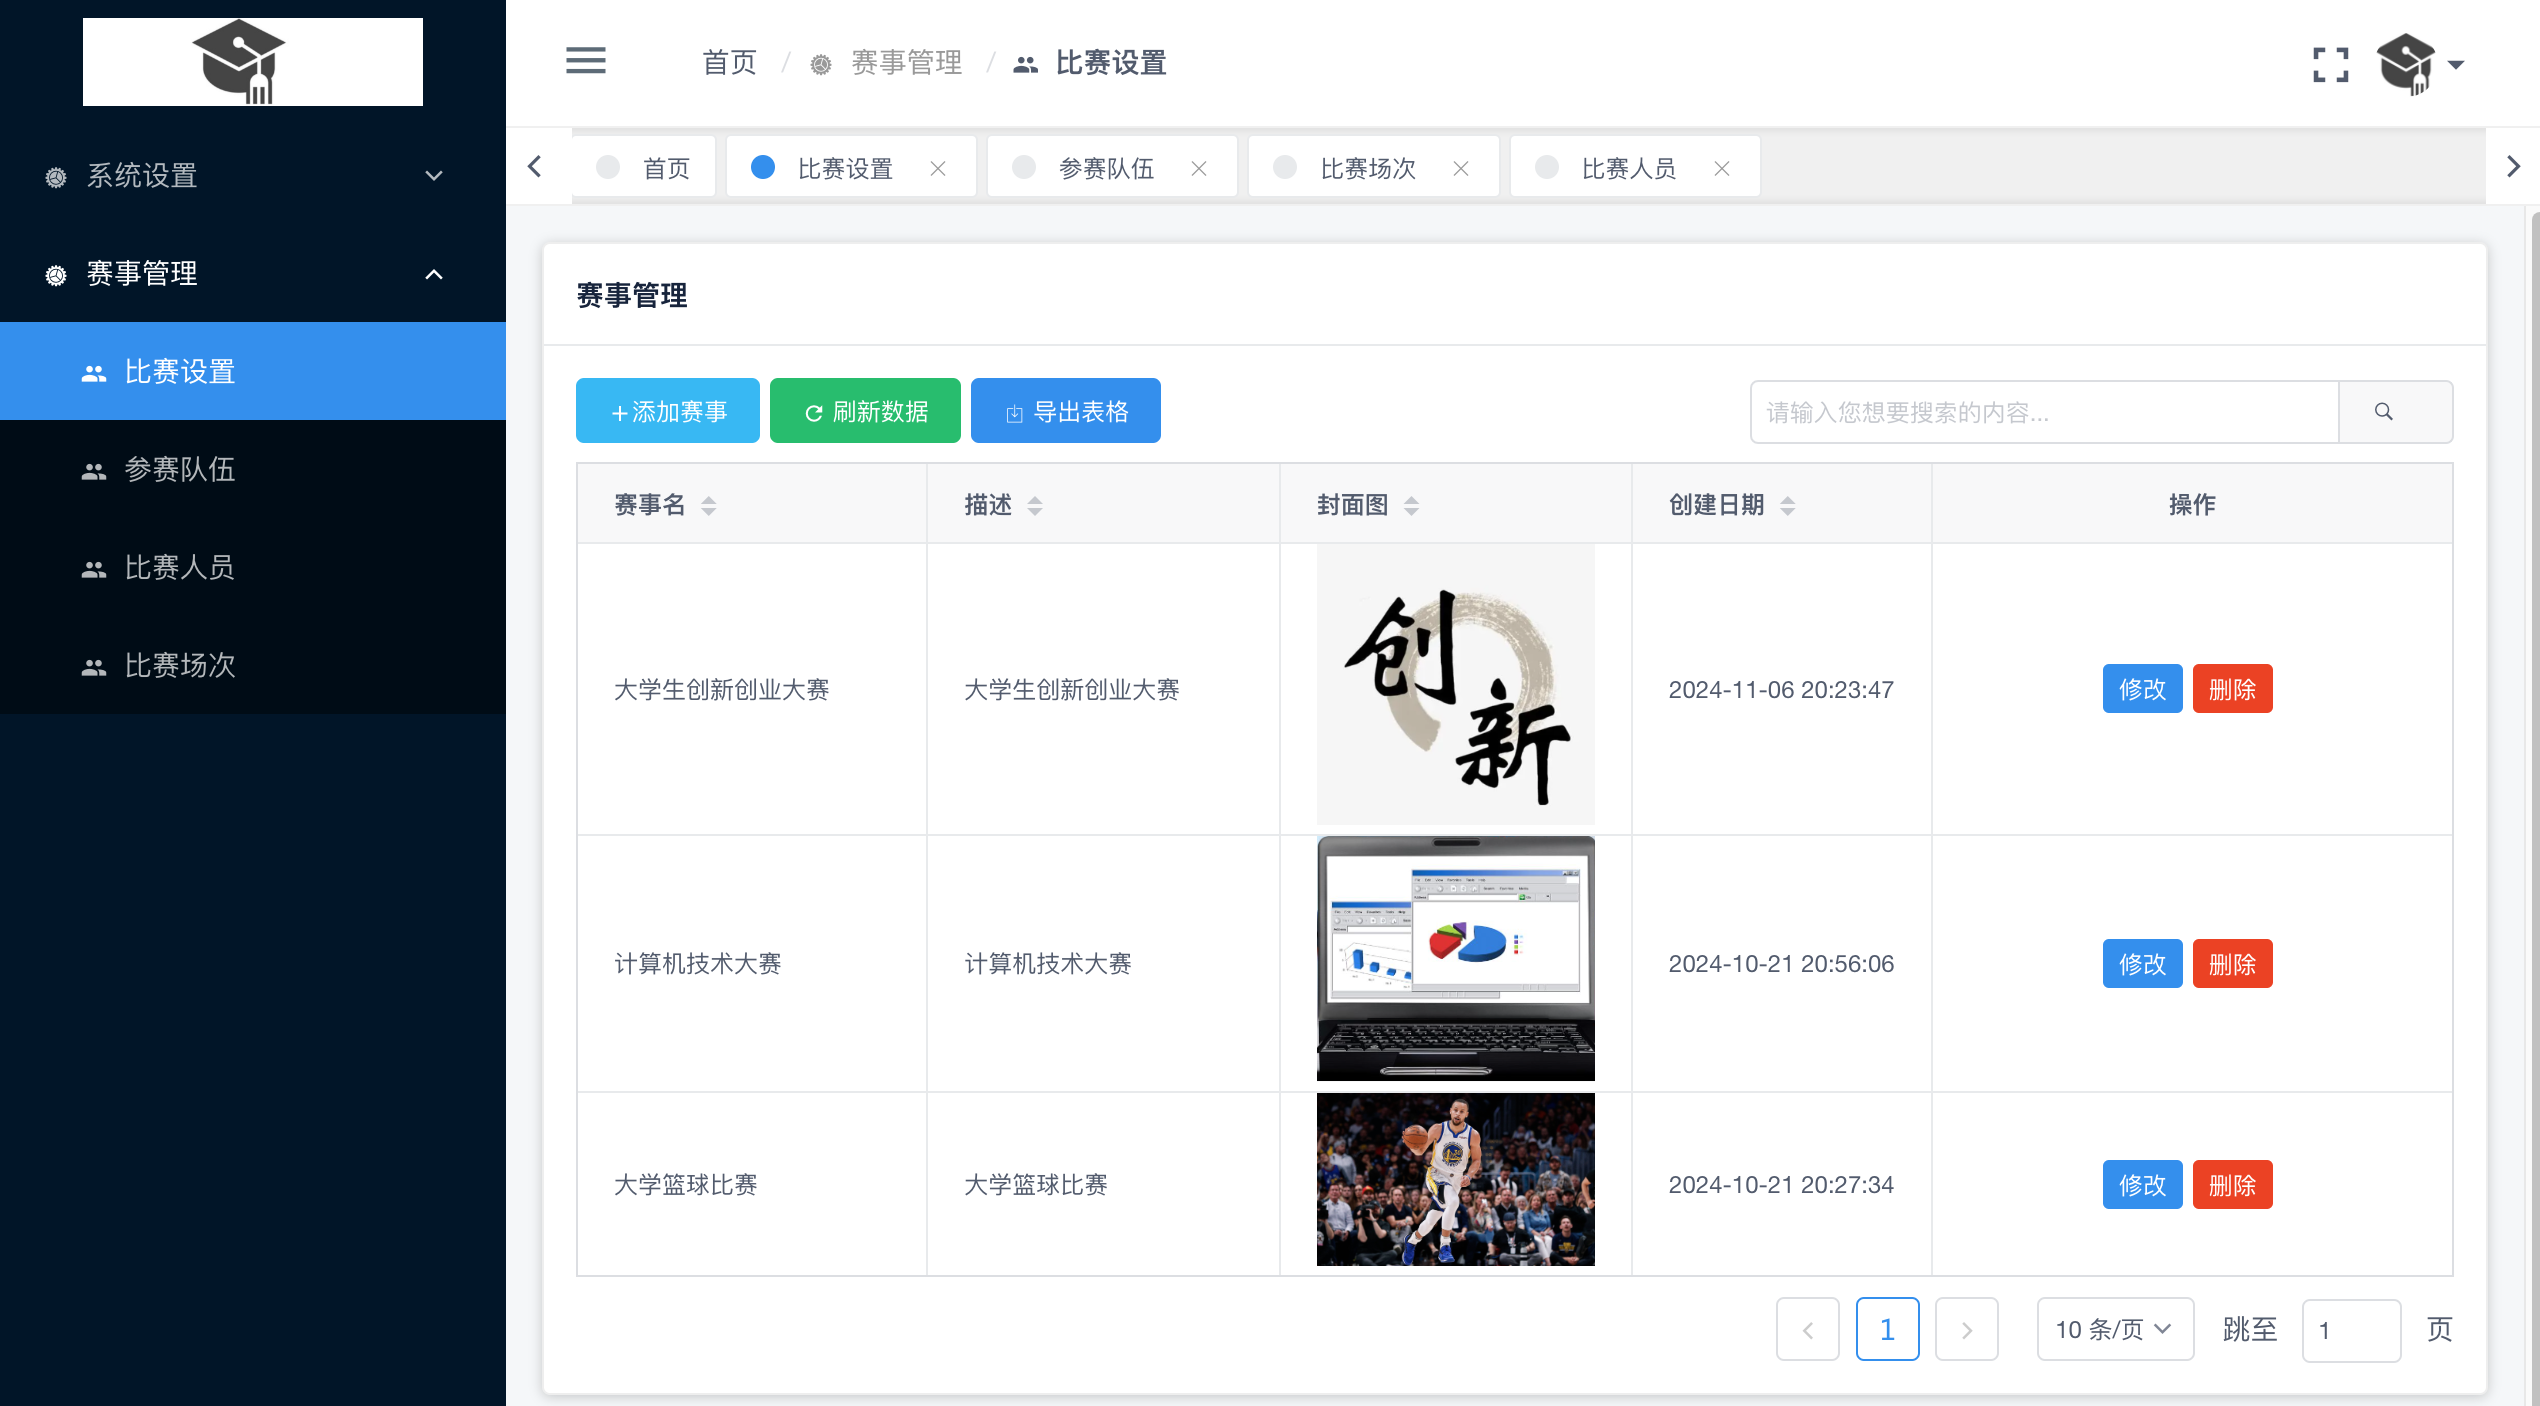
Task: Click the 导出表格 button
Action: point(1066,410)
